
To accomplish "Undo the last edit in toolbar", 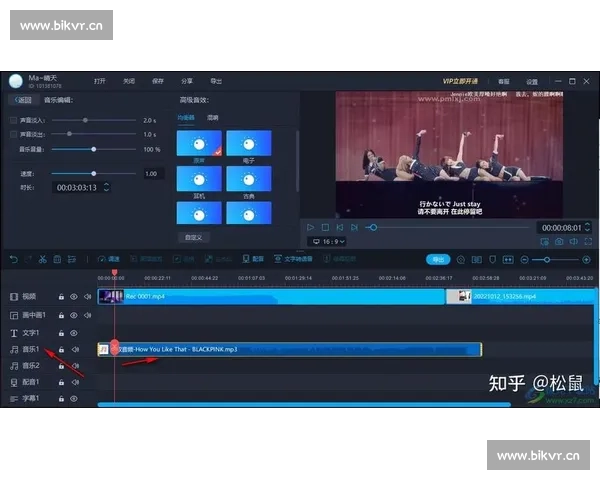I will 14,260.
